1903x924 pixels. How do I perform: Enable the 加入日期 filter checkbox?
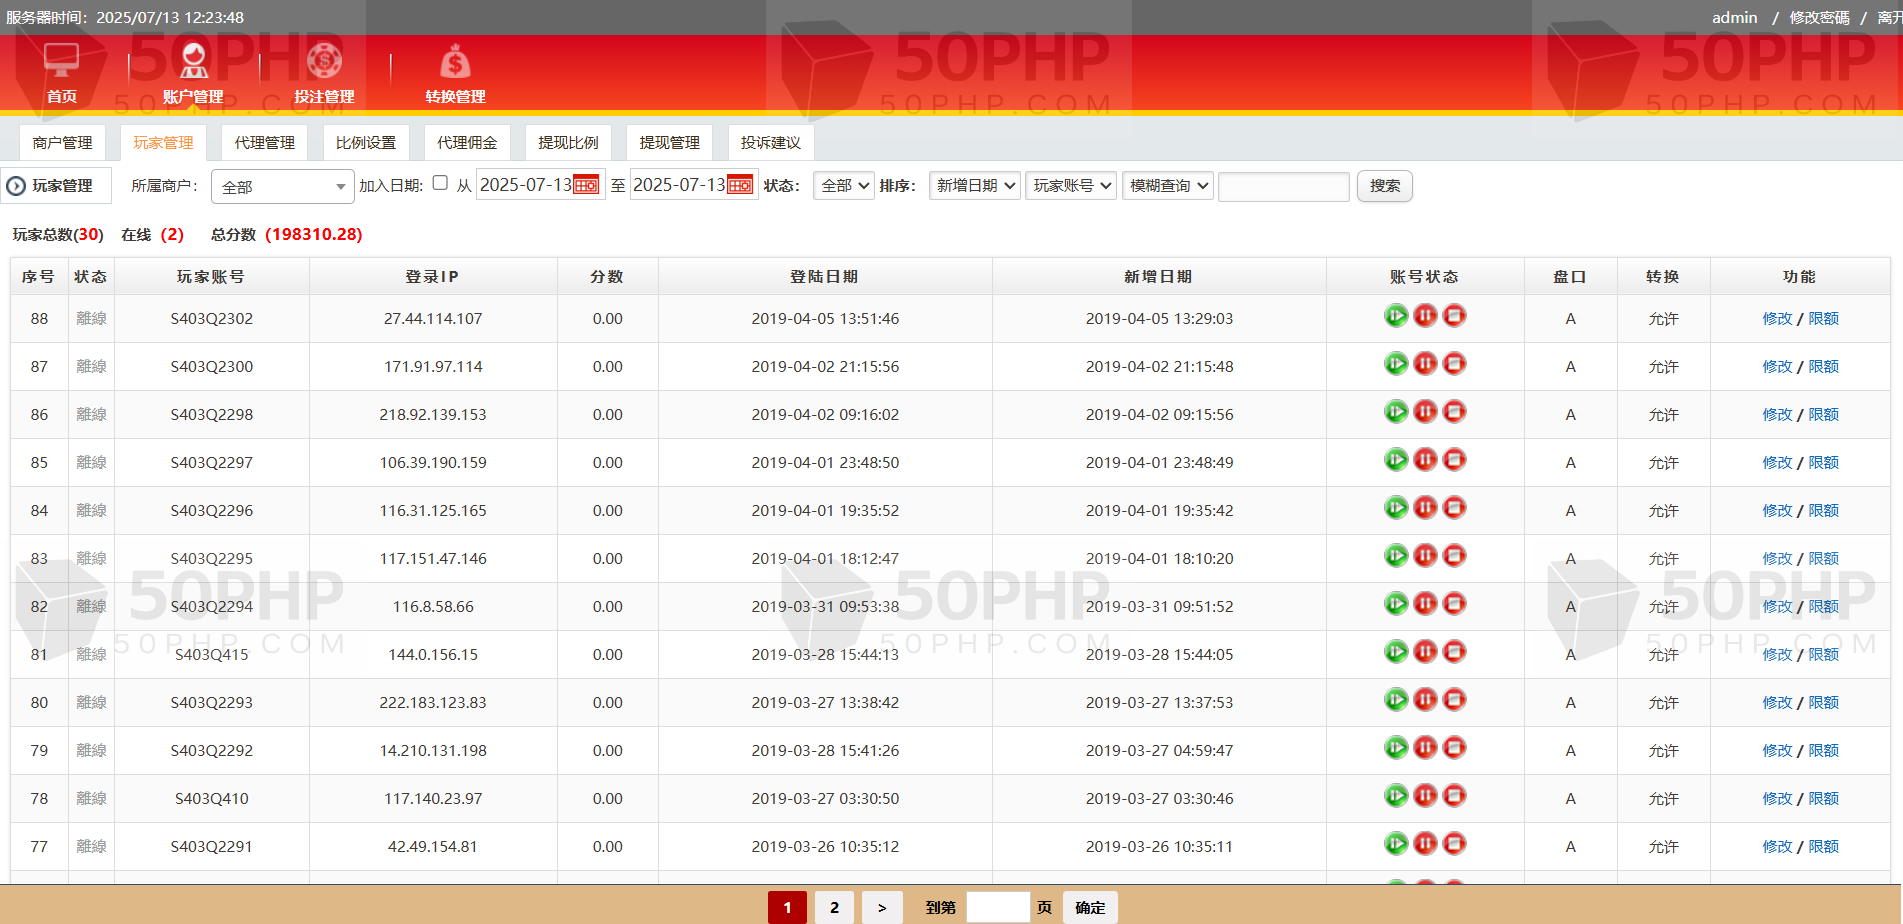pos(440,183)
